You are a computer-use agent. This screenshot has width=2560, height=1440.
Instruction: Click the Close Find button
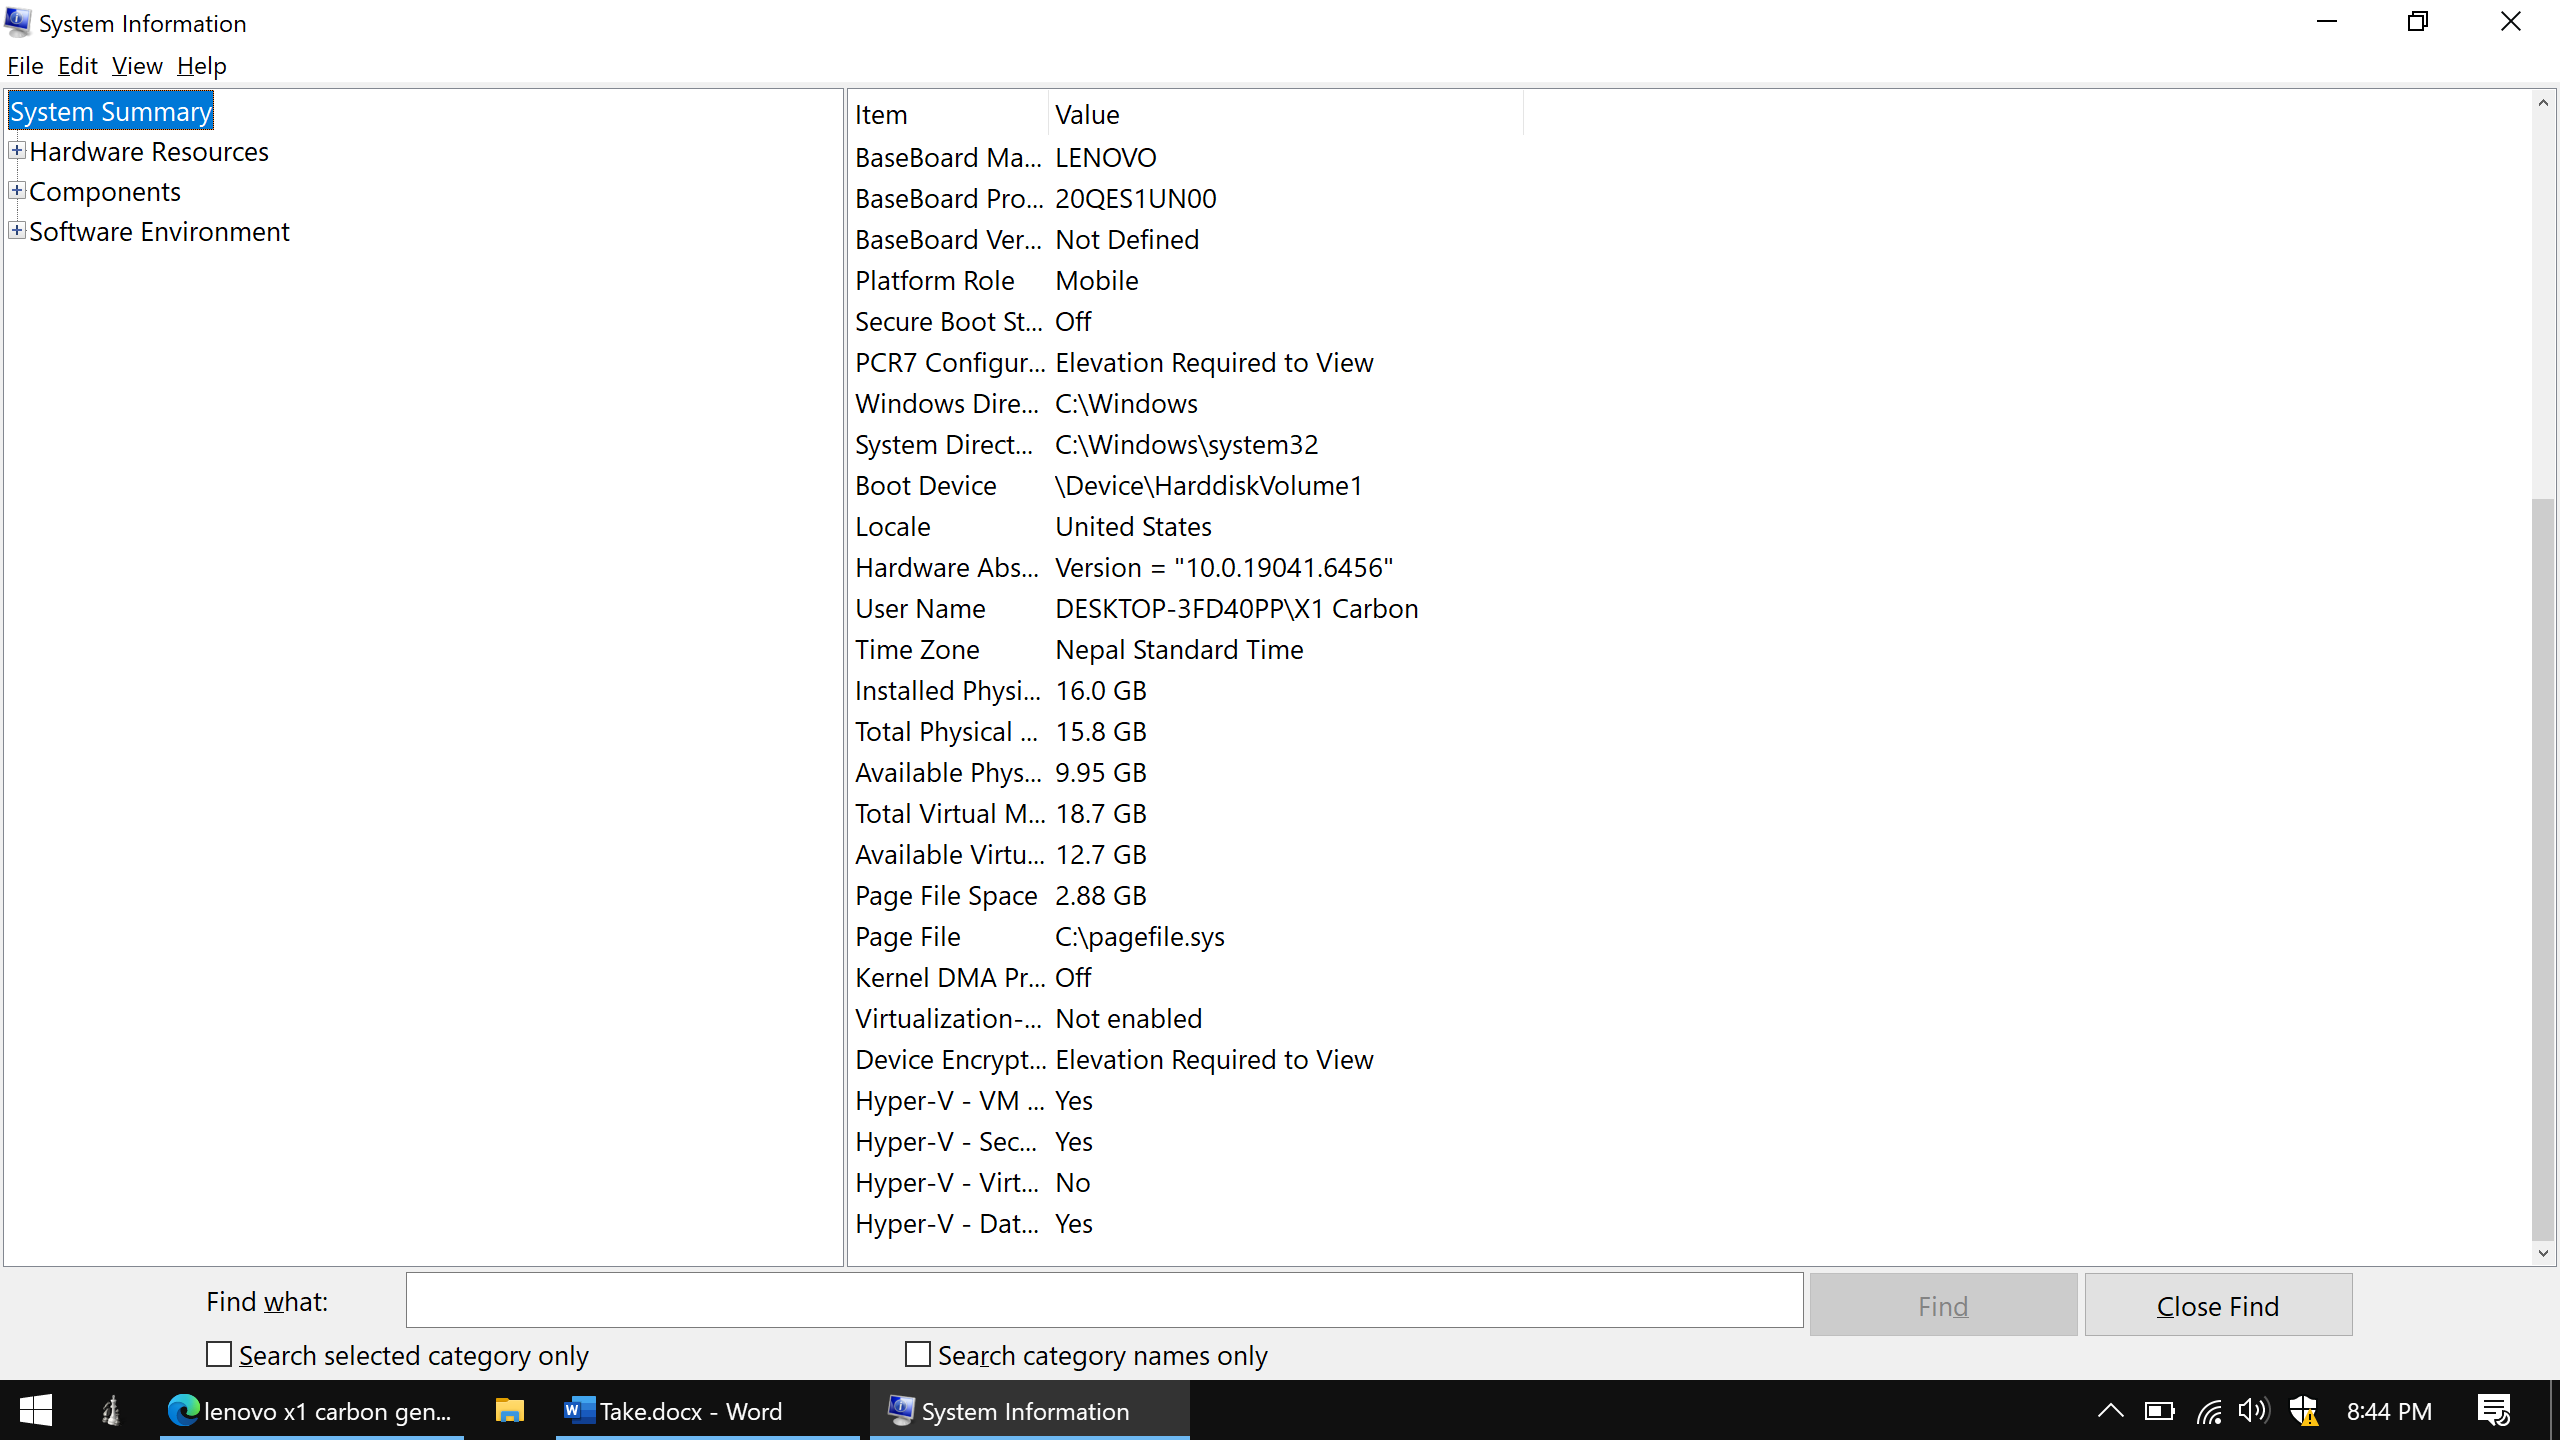2218,1305
